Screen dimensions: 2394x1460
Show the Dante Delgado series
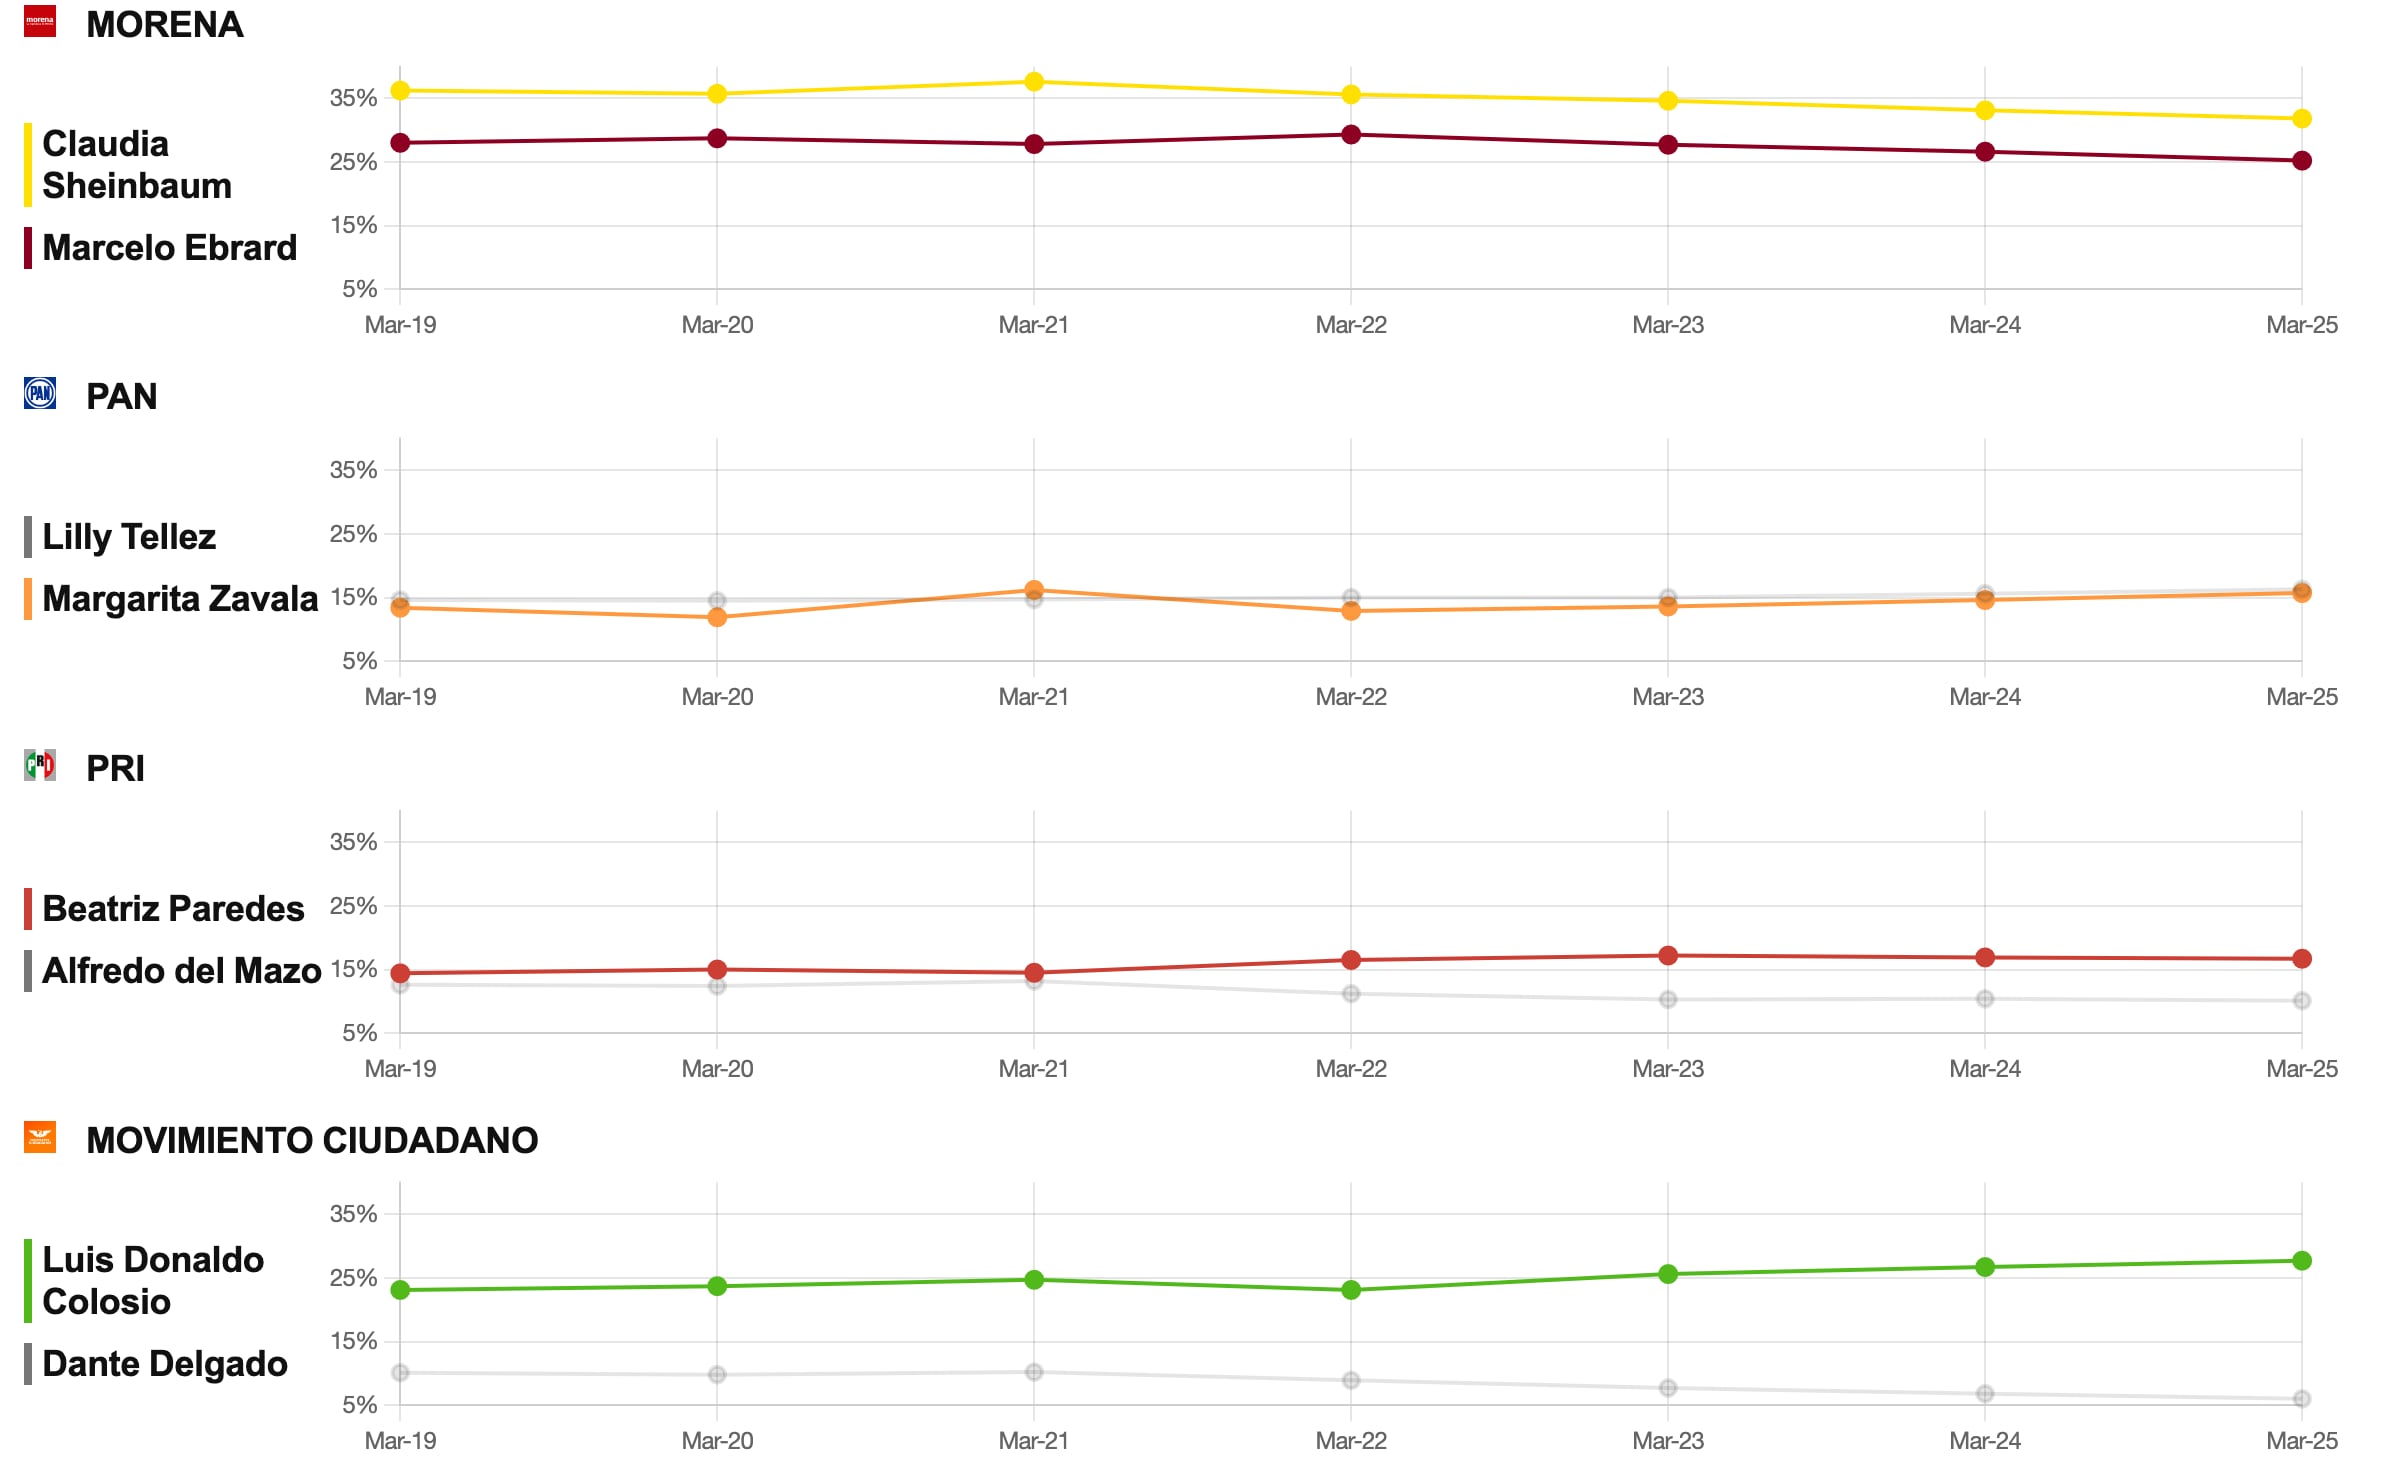pos(164,1364)
